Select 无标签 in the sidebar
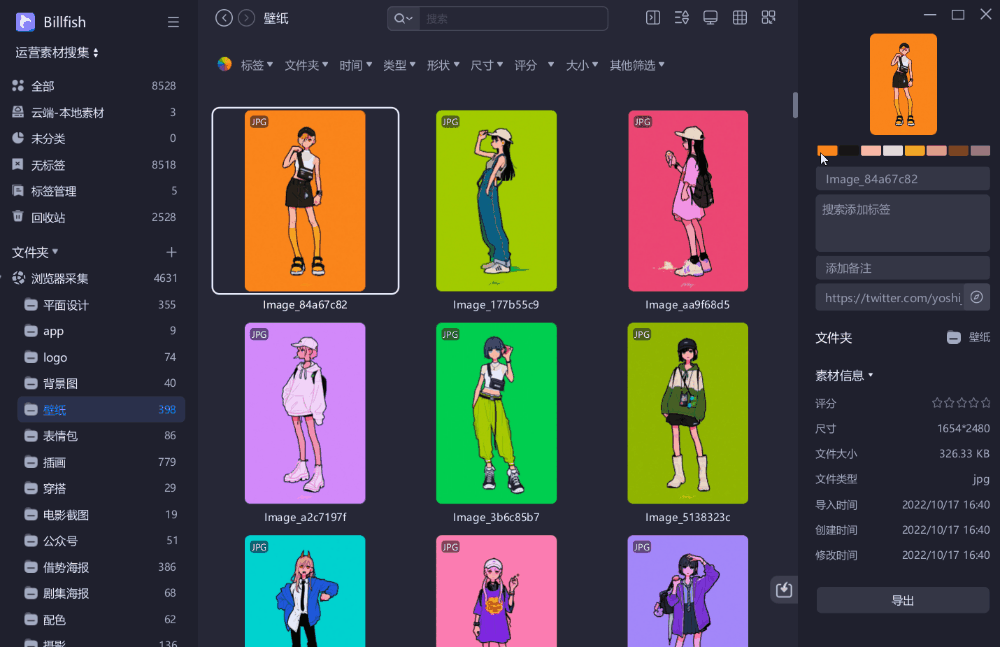This screenshot has width=1000, height=647. (x=94, y=165)
